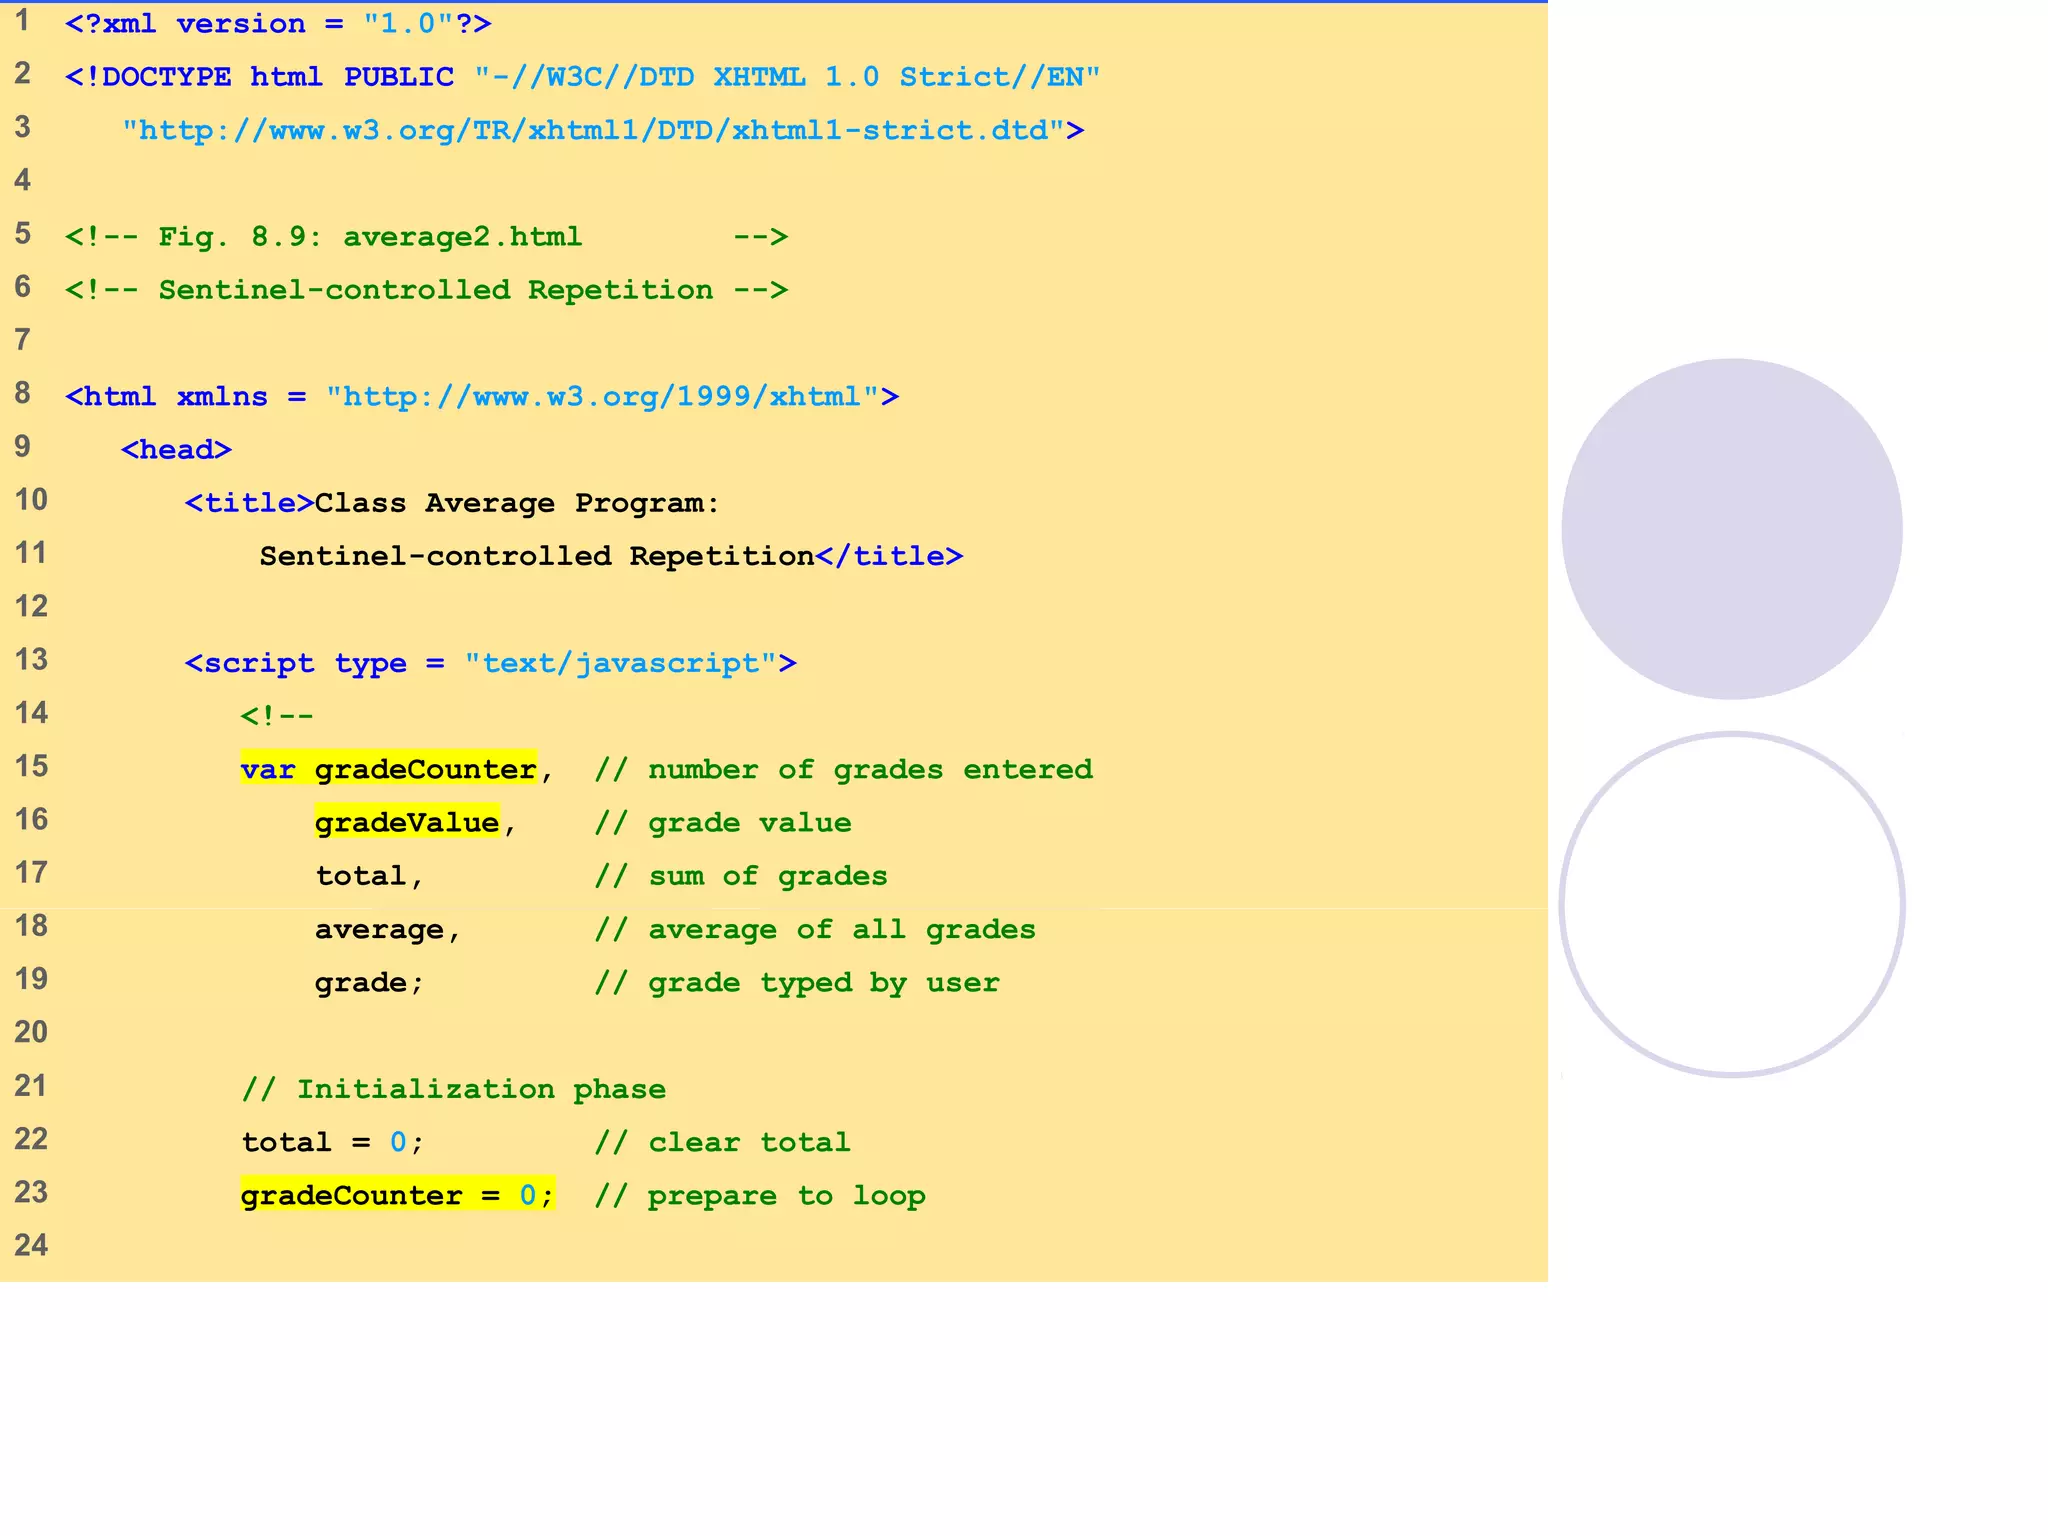Click the 'total = 0;' statement
The width and height of the screenshot is (2048, 1536).
click(x=332, y=1142)
